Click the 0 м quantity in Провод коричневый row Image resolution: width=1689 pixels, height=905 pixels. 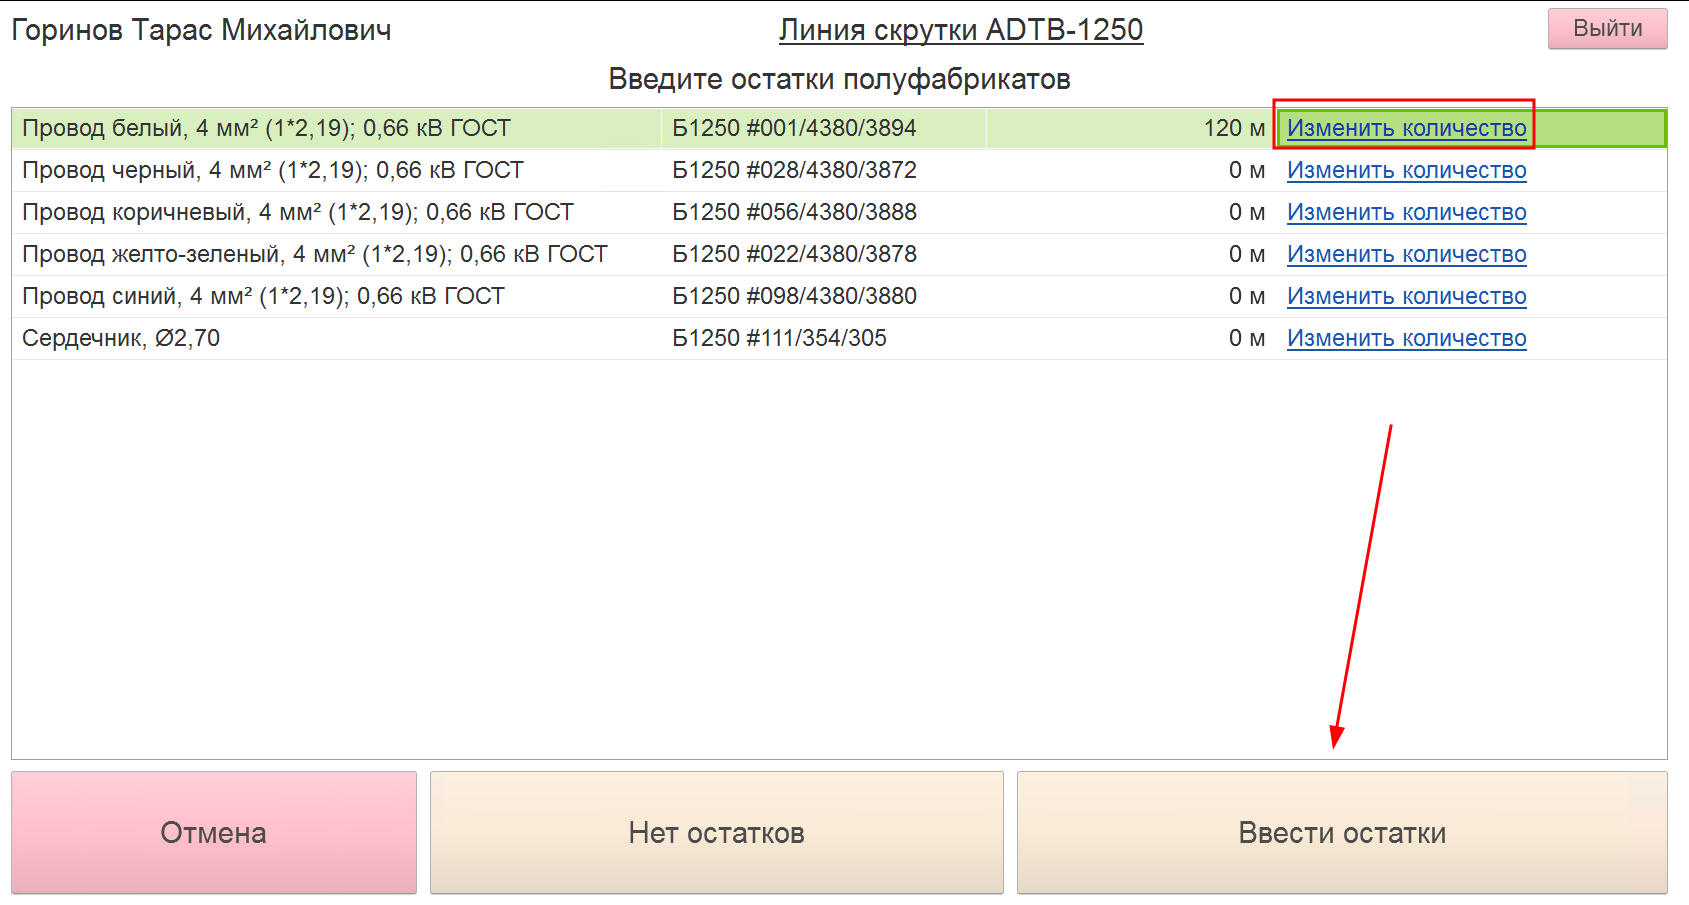tap(1247, 212)
